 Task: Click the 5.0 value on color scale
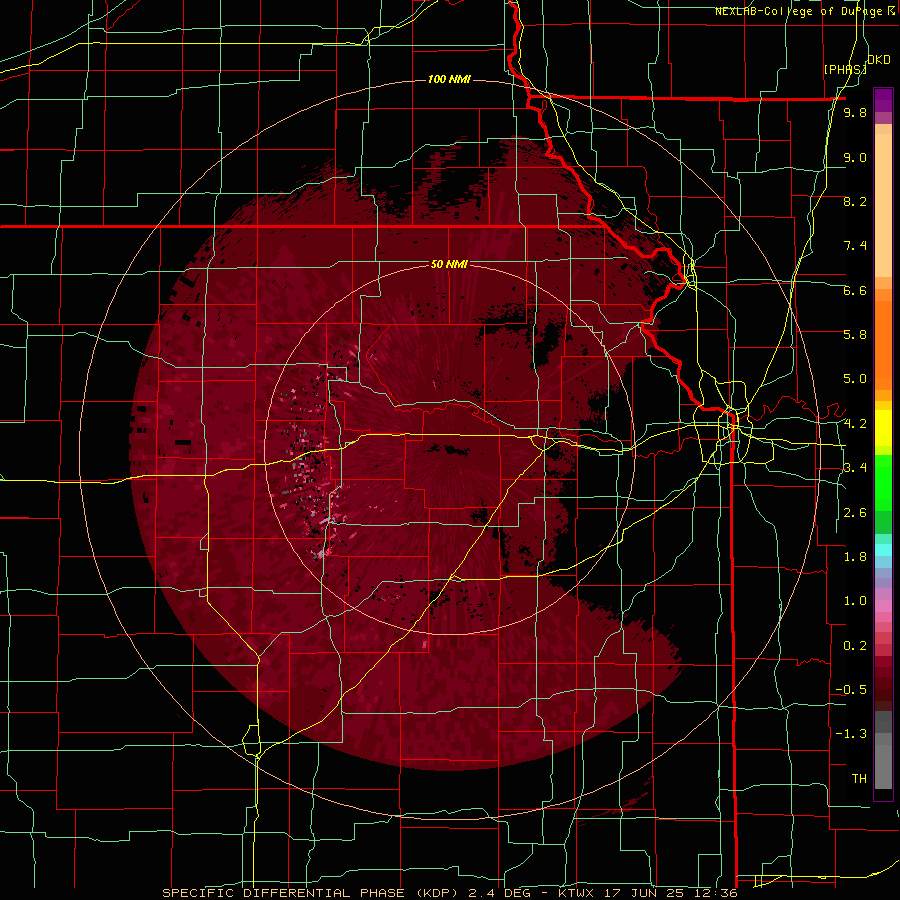point(855,379)
